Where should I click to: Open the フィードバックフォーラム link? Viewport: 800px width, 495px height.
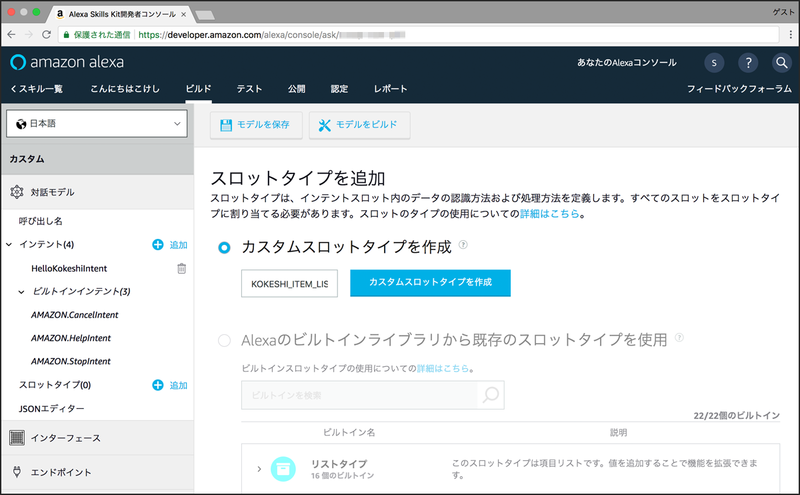[x=739, y=89]
